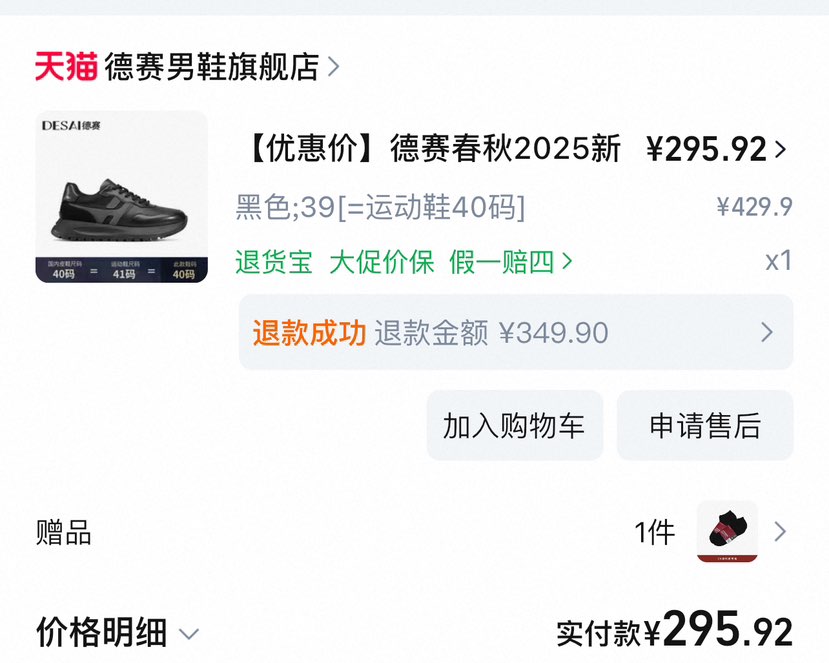829x663 pixels.
Task: Tap the 实付款 ¥295.92 total amount
Action: point(674,631)
